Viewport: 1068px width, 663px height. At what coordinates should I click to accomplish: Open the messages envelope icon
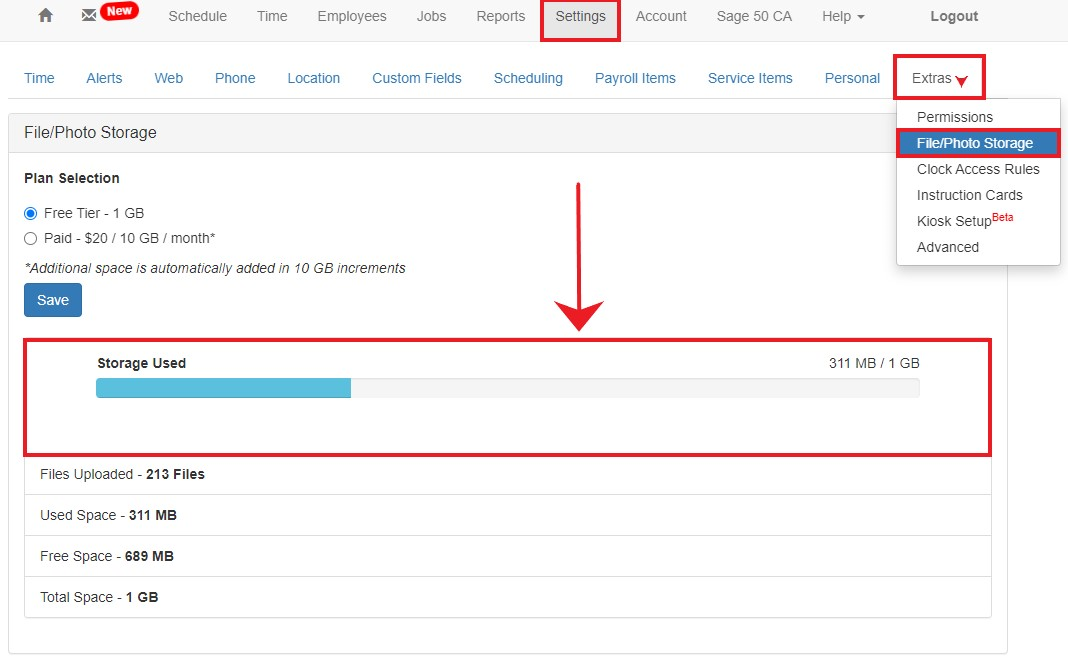pos(89,16)
